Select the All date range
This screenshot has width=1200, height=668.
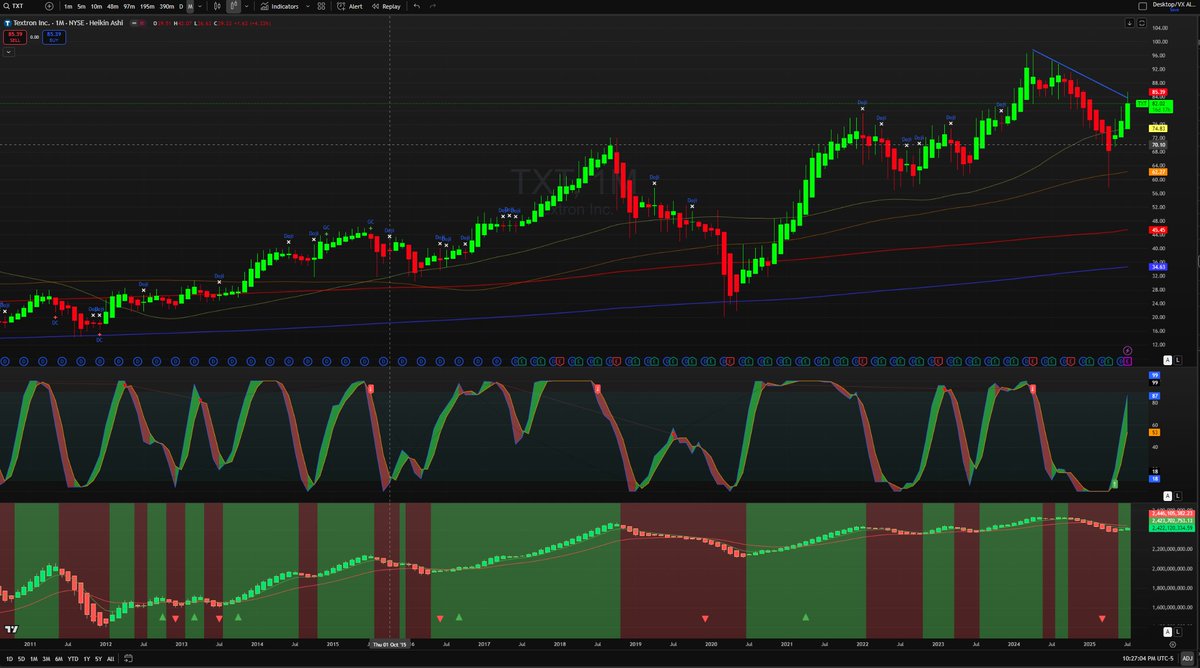click(x=110, y=660)
